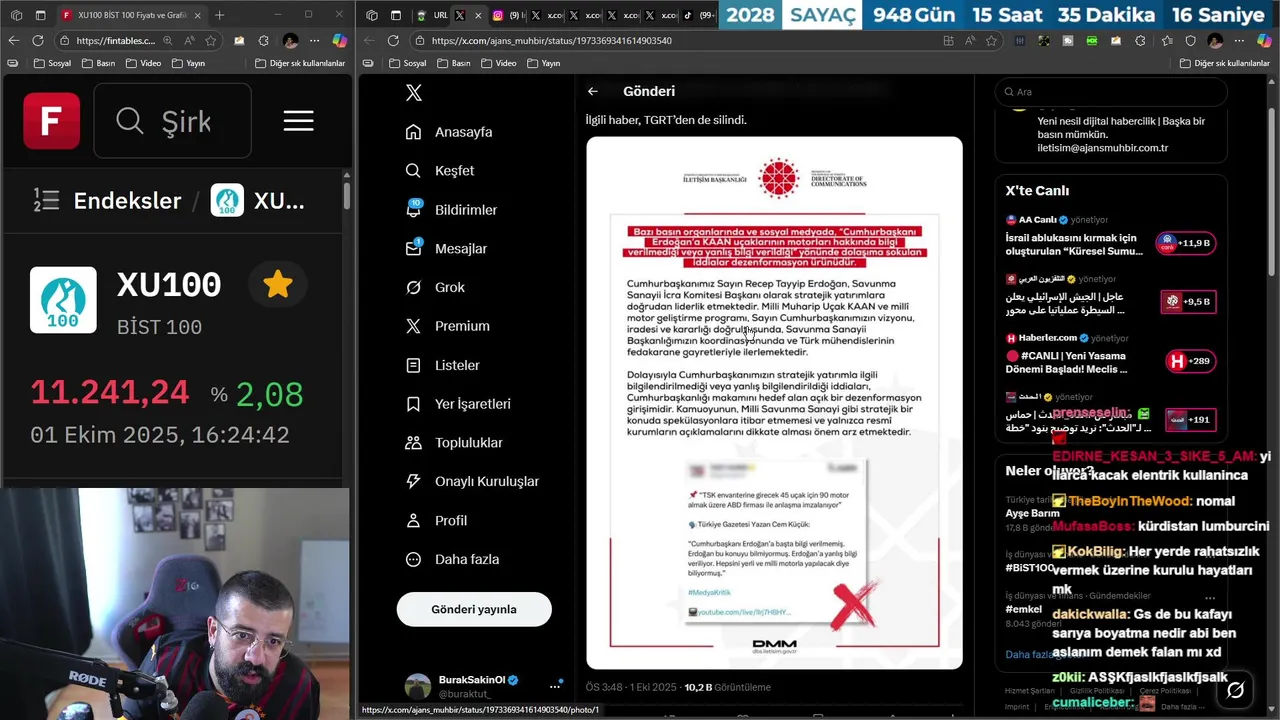Open Anasayfa in the X sidebar
The width and height of the screenshot is (1280, 720).
[x=450, y=132]
